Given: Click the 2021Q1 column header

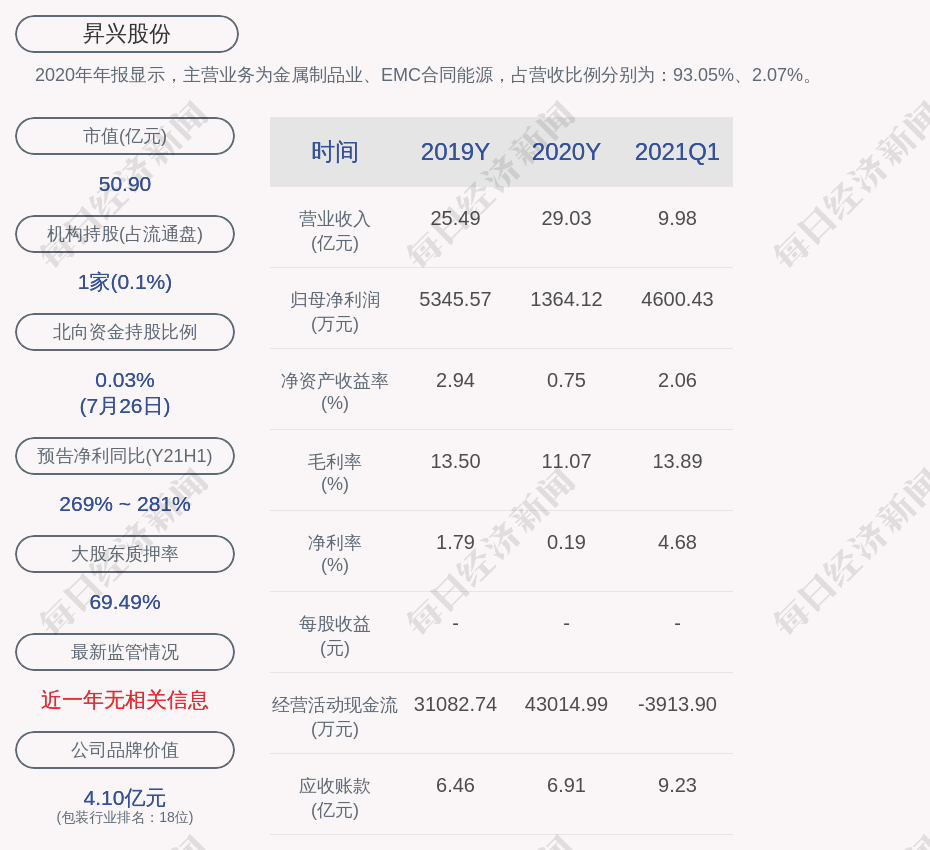Looking at the screenshot, I should tap(677, 152).
